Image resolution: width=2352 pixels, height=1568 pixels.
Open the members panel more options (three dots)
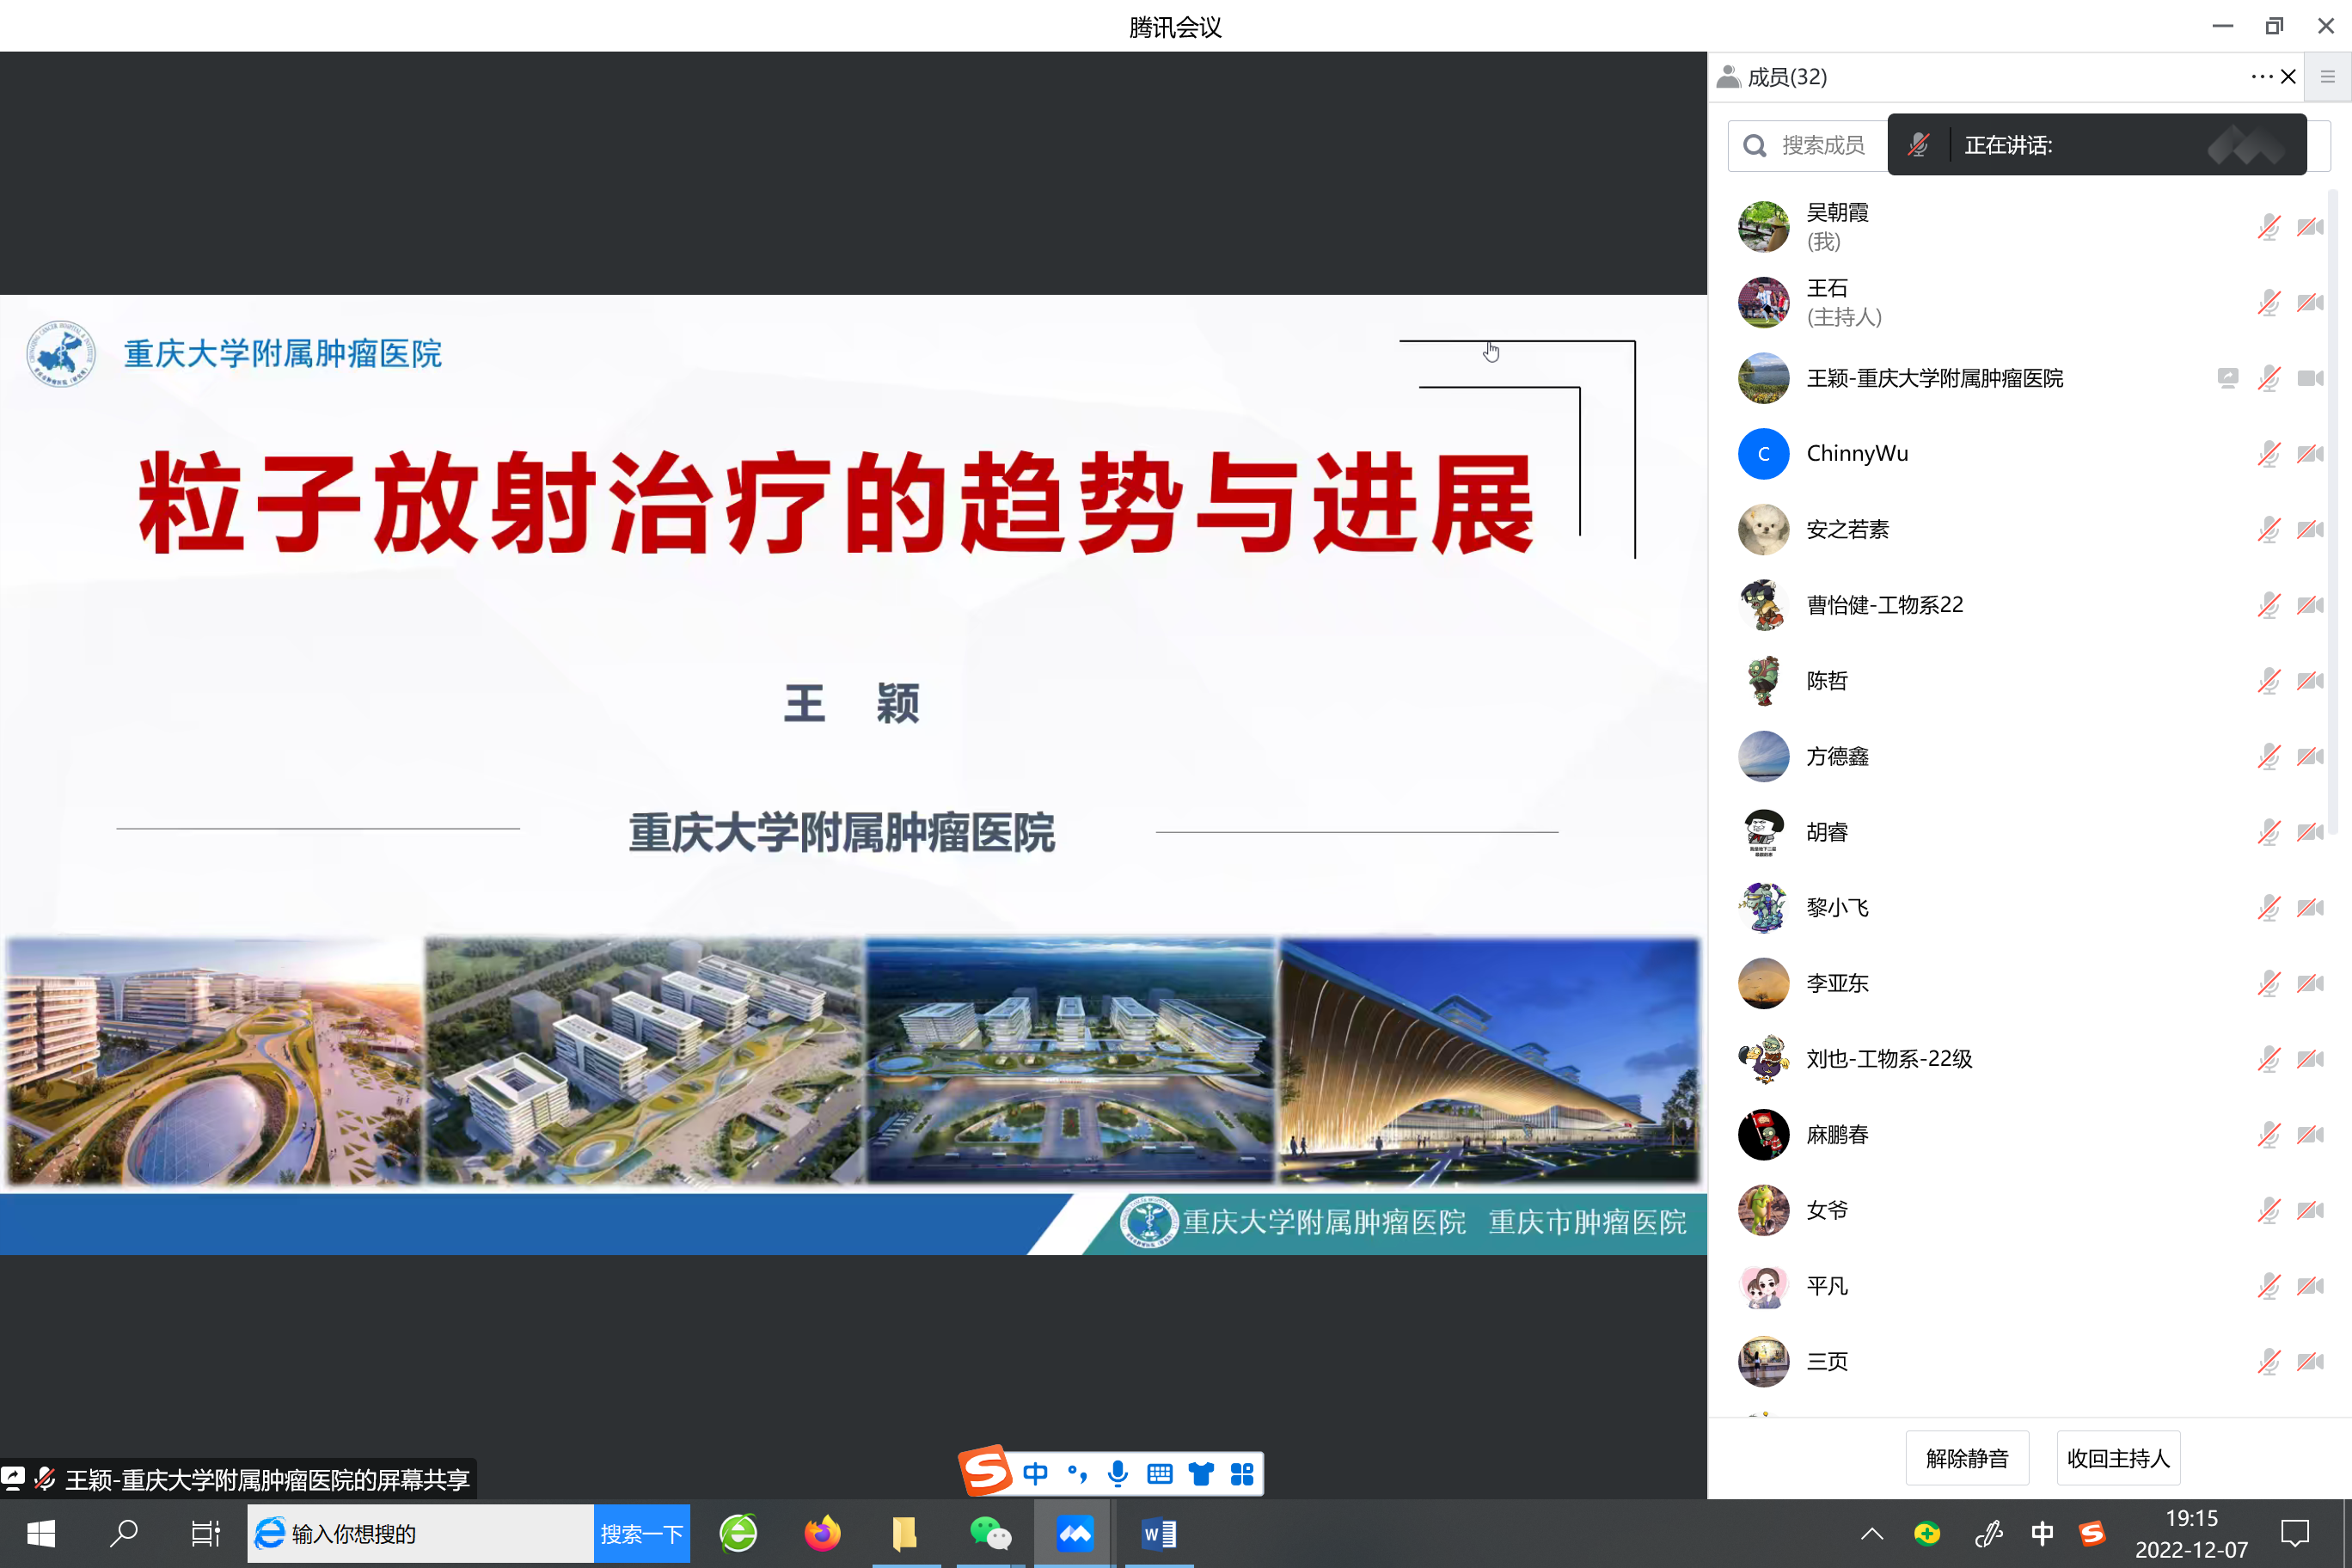2261,77
